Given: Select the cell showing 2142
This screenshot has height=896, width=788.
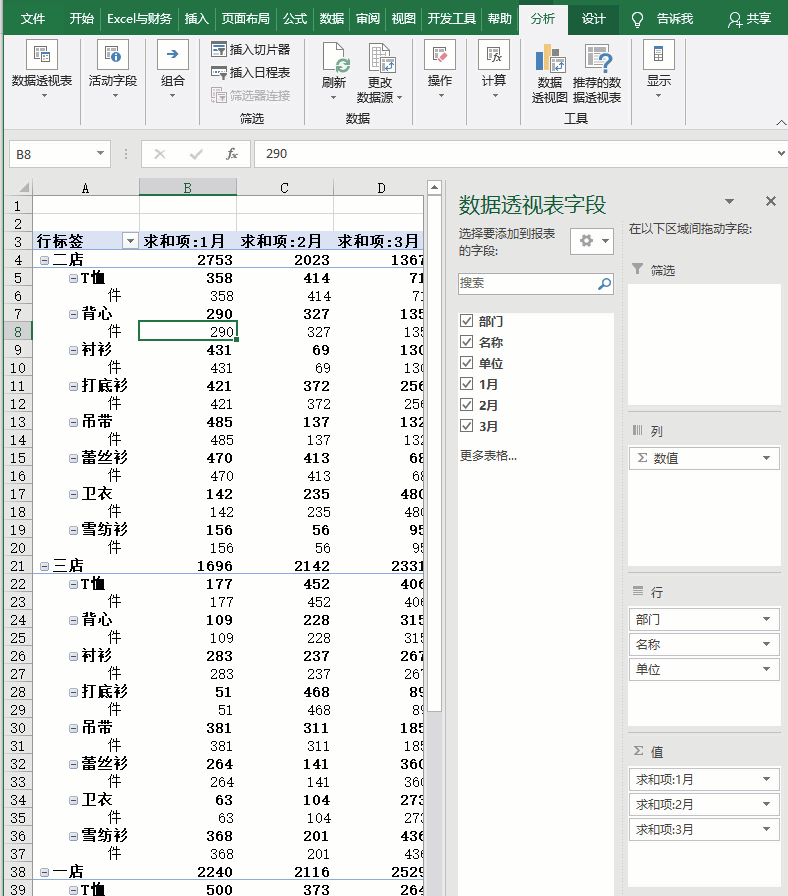Looking at the screenshot, I should point(285,566).
